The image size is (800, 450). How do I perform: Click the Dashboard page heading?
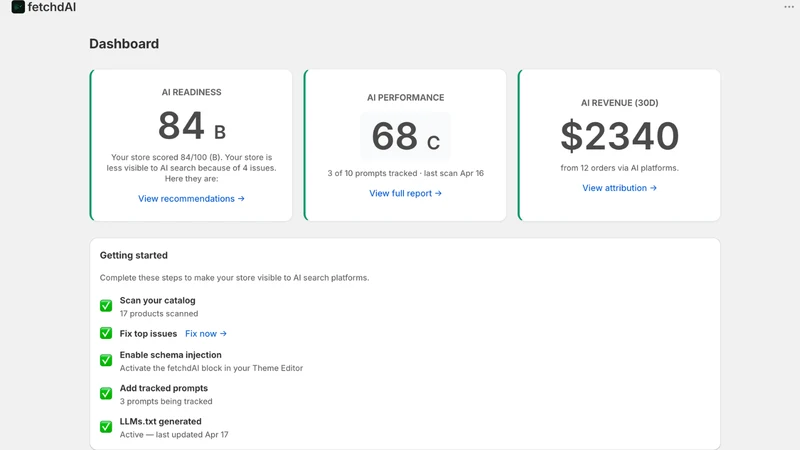tap(124, 44)
